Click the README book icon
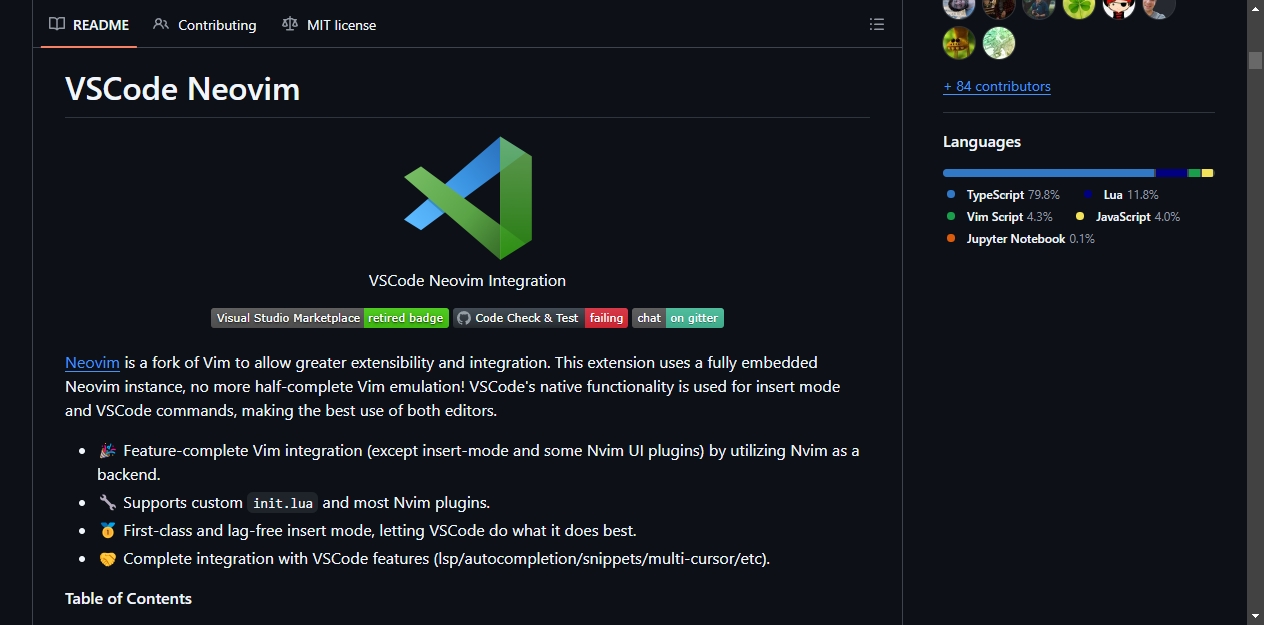The image size is (1264, 625). pyautogui.click(x=57, y=24)
